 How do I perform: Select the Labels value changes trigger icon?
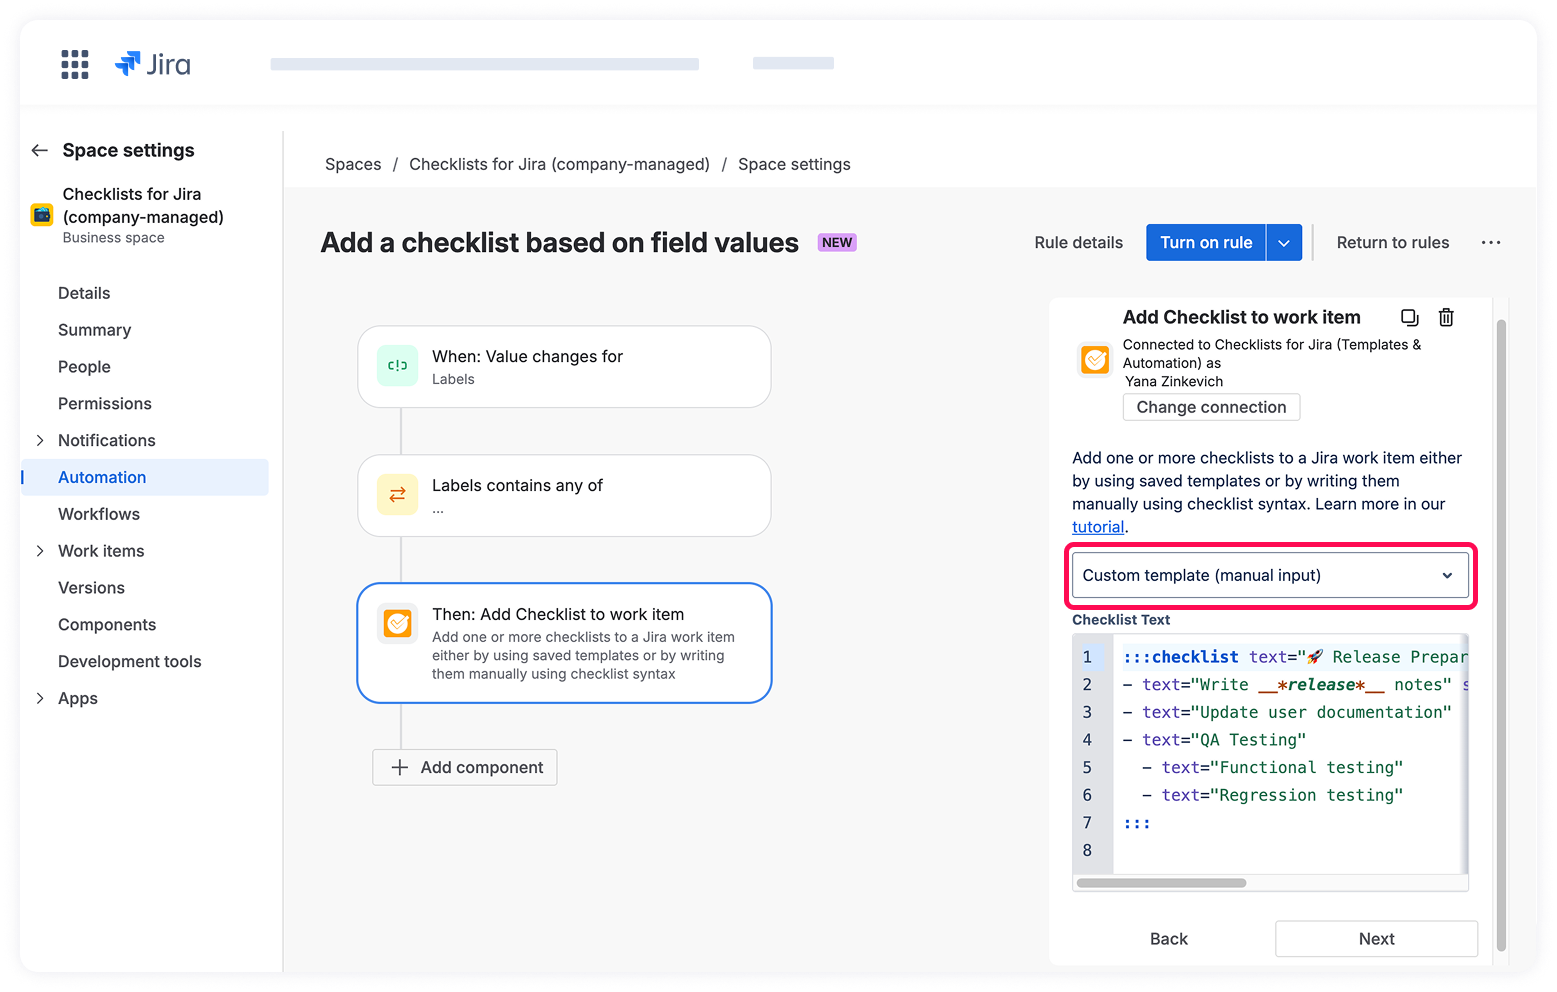pyautogui.click(x=397, y=366)
